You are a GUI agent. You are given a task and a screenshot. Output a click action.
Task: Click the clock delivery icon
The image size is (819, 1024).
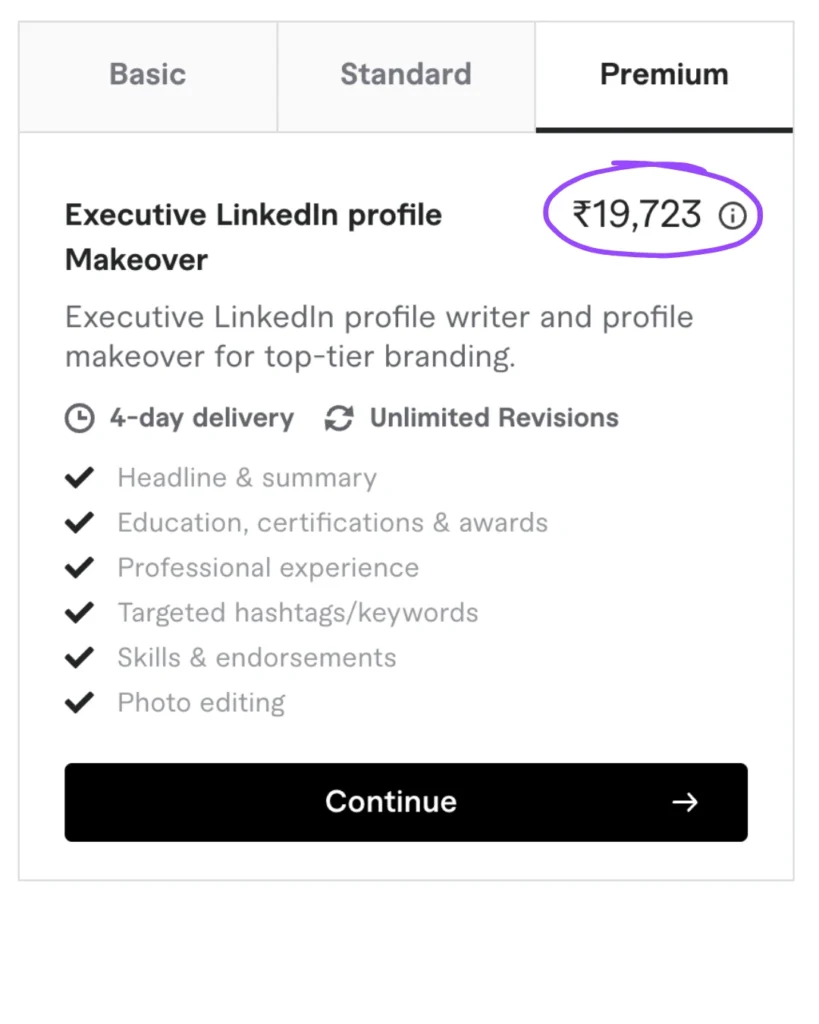click(x=80, y=418)
